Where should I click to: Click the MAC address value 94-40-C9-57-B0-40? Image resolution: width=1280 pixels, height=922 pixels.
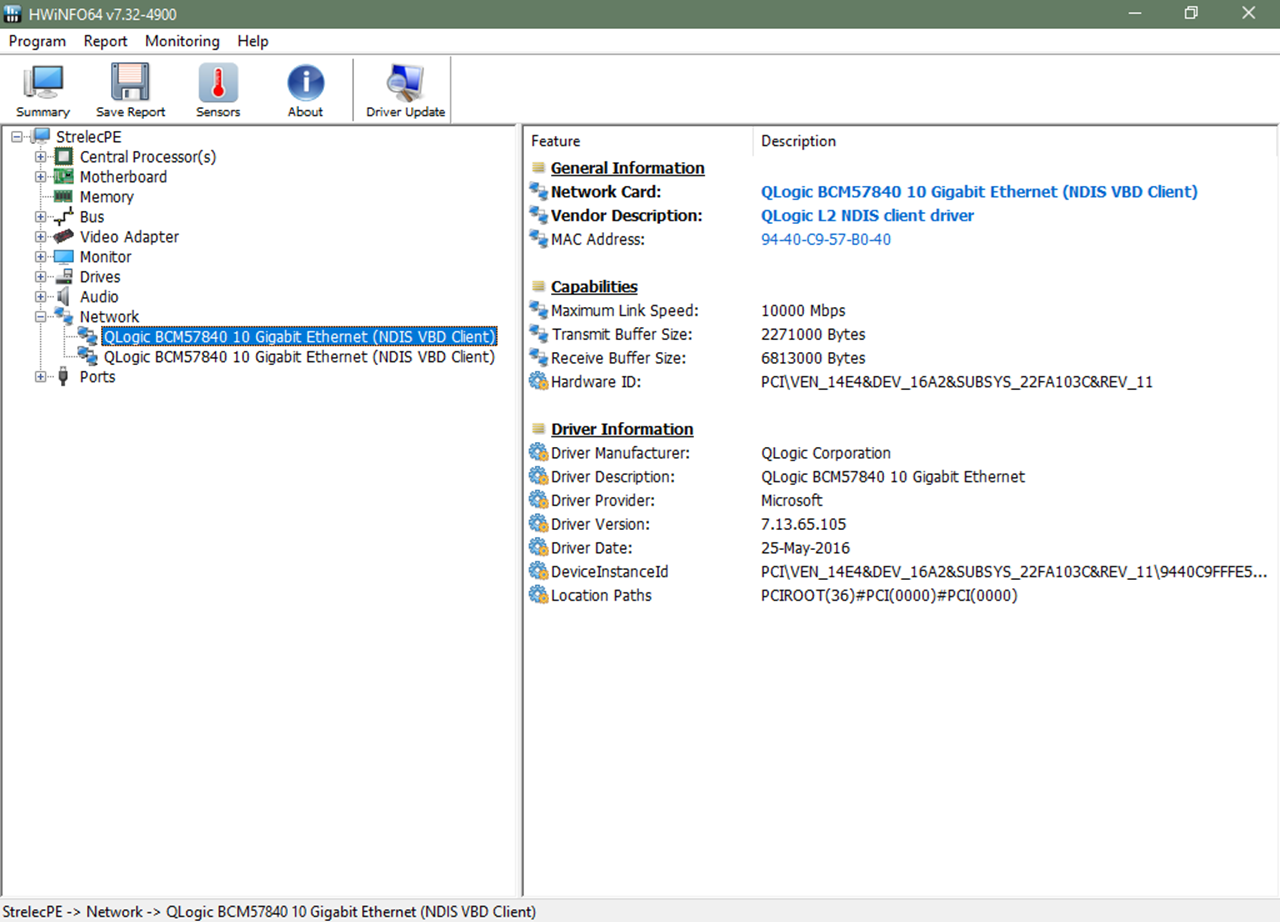coord(825,239)
